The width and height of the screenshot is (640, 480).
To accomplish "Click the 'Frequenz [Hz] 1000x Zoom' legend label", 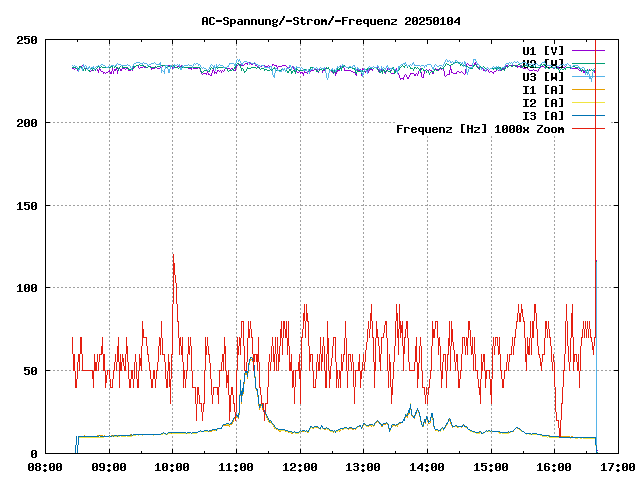I will [x=480, y=128].
